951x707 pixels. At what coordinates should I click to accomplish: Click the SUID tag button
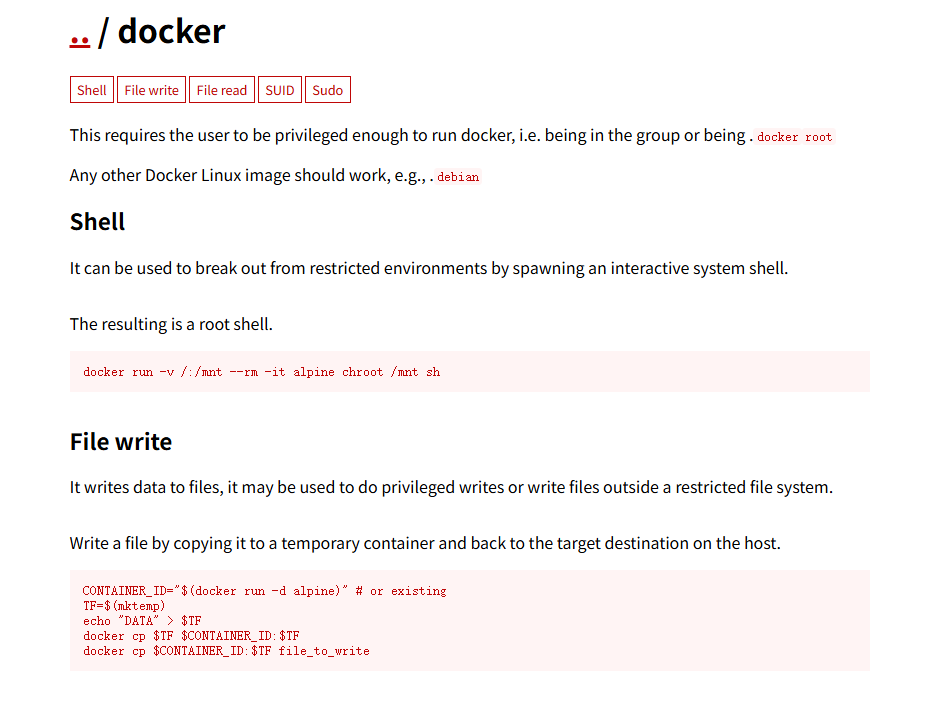click(280, 90)
